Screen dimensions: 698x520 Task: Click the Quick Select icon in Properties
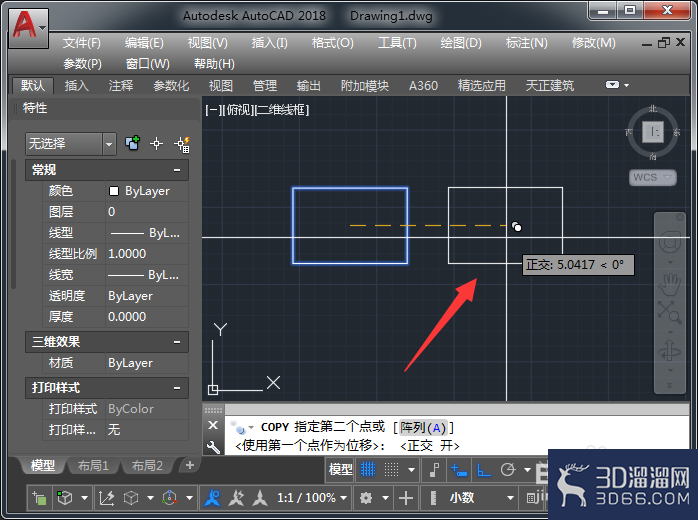(x=183, y=144)
